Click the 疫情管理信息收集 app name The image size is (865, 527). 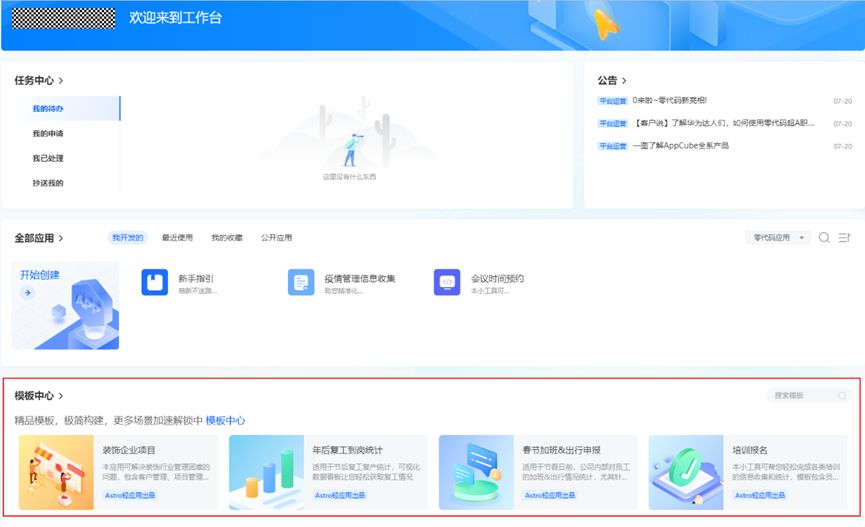(360, 279)
